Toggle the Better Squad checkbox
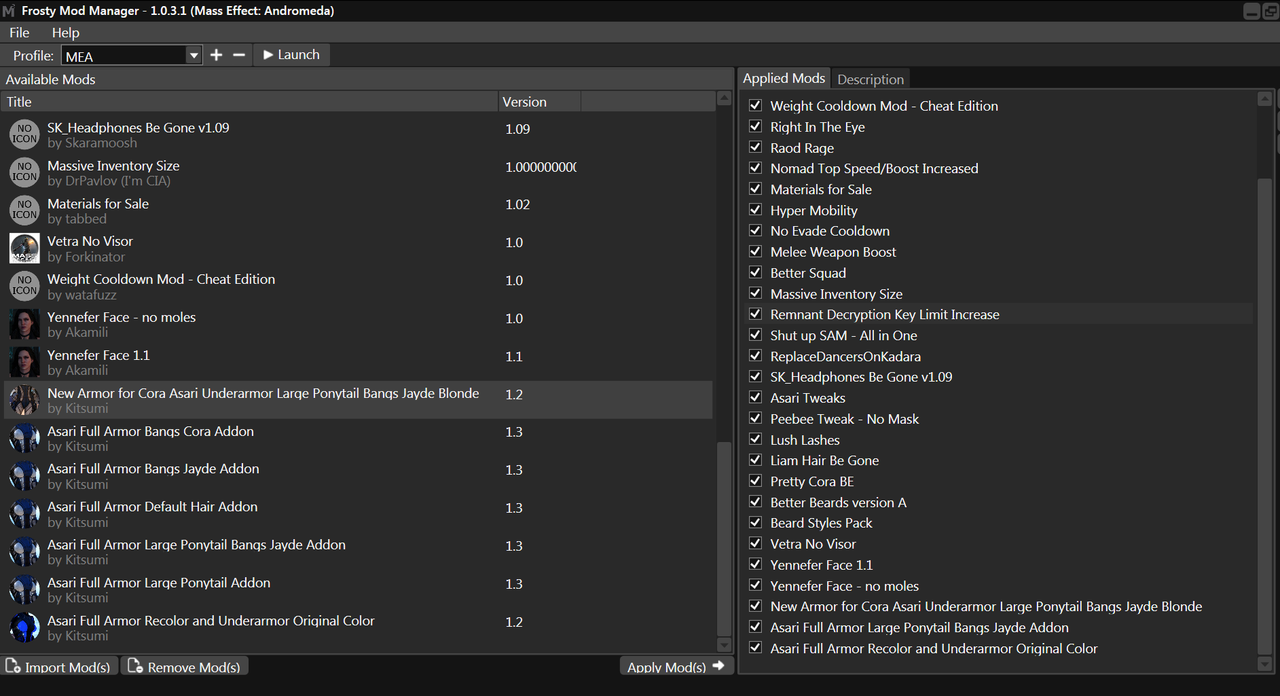 click(x=755, y=272)
